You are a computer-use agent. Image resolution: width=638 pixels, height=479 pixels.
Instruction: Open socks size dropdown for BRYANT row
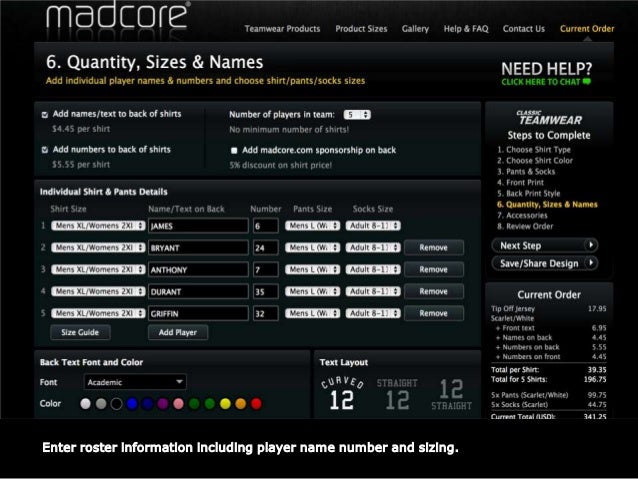click(x=373, y=247)
